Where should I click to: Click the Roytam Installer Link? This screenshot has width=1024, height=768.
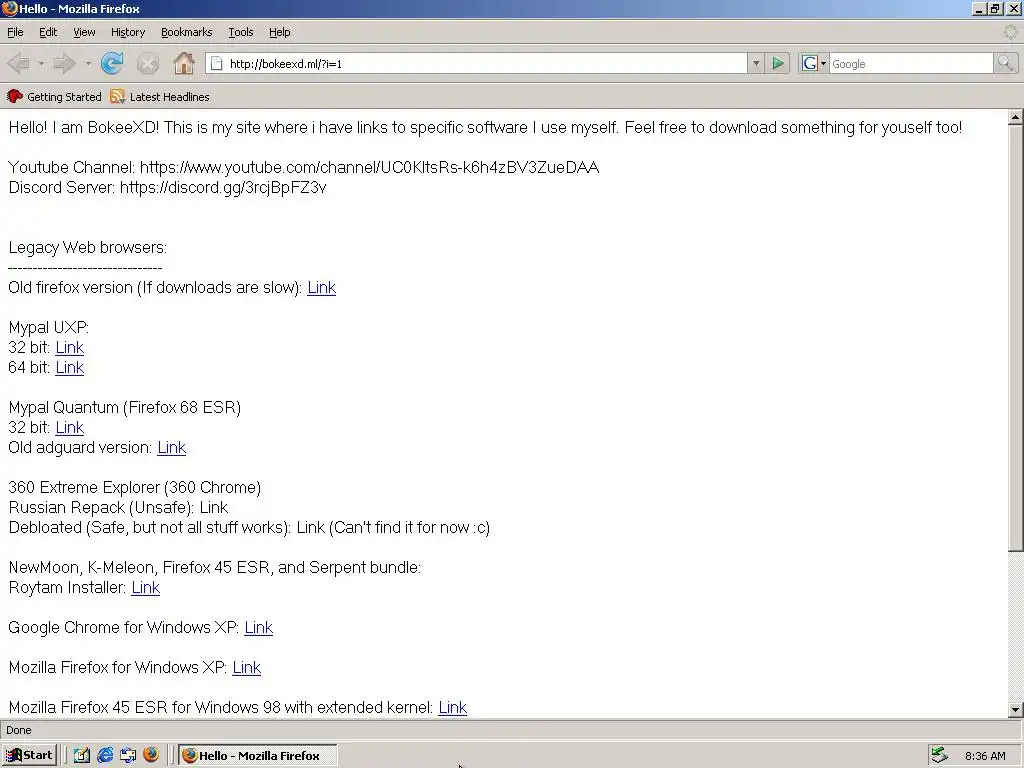pyautogui.click(x=146, y=587)
